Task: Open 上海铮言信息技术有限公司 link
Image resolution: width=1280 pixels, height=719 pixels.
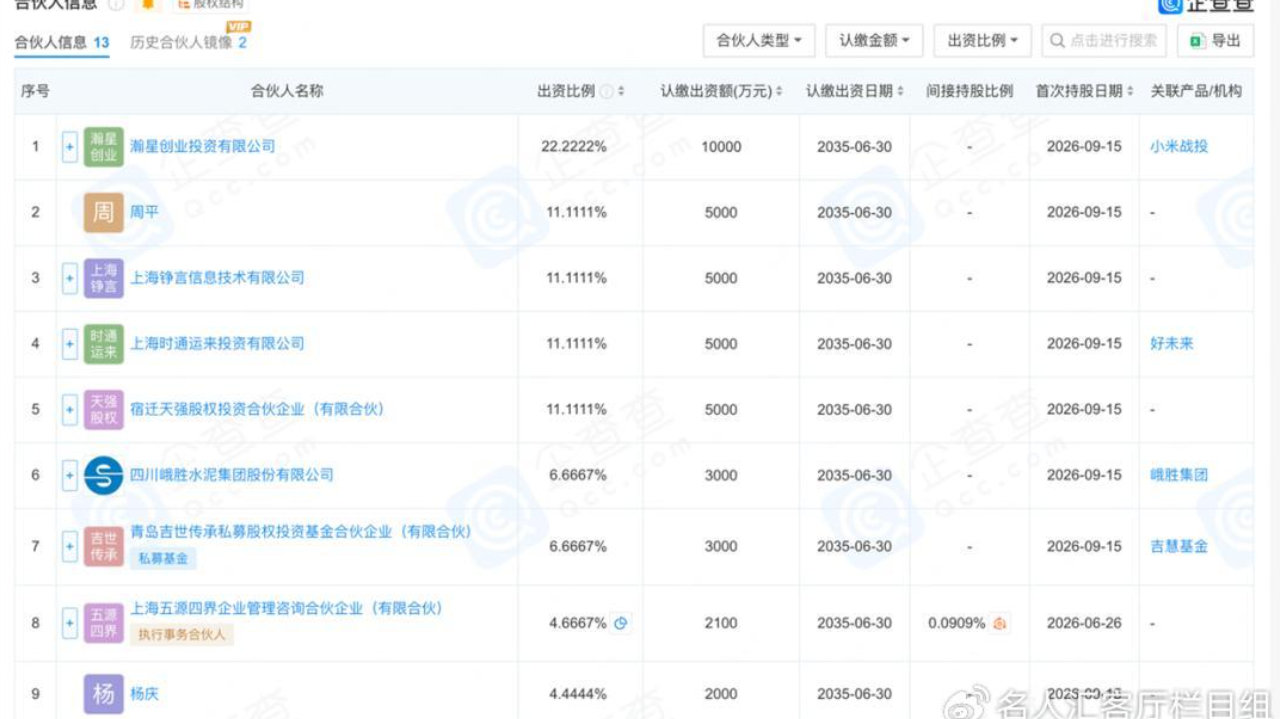Action: coord(217,278)
